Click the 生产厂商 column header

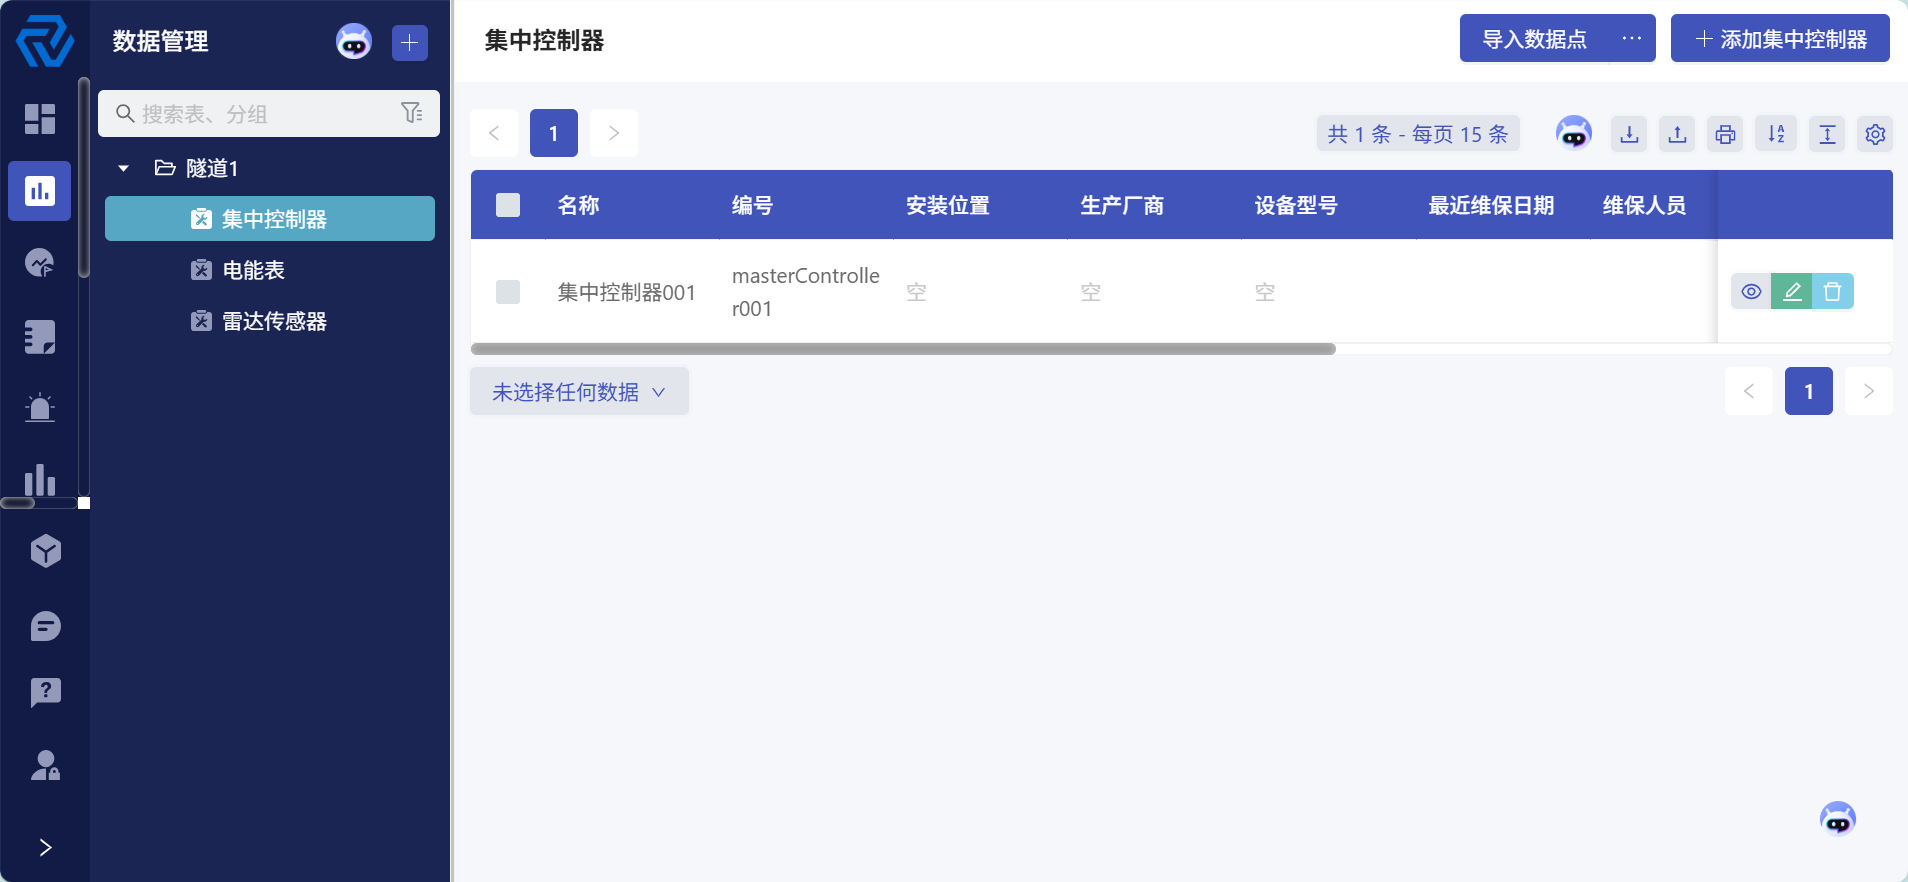[1122, 205]
